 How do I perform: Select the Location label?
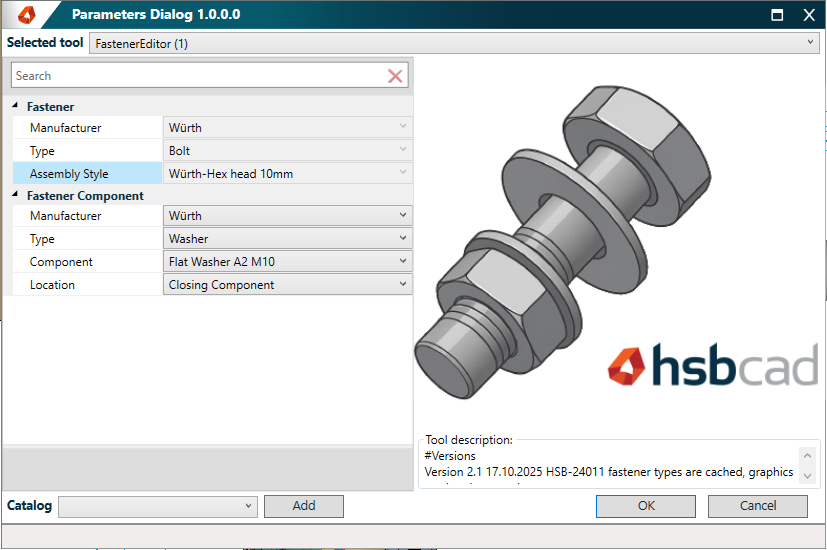(x=52, y=285)
